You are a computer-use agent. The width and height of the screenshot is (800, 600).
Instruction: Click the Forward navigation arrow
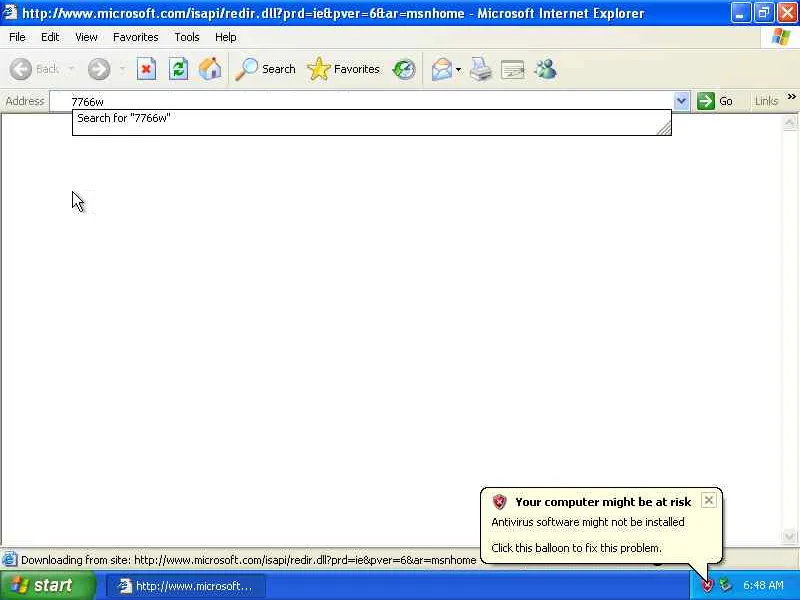98,69
